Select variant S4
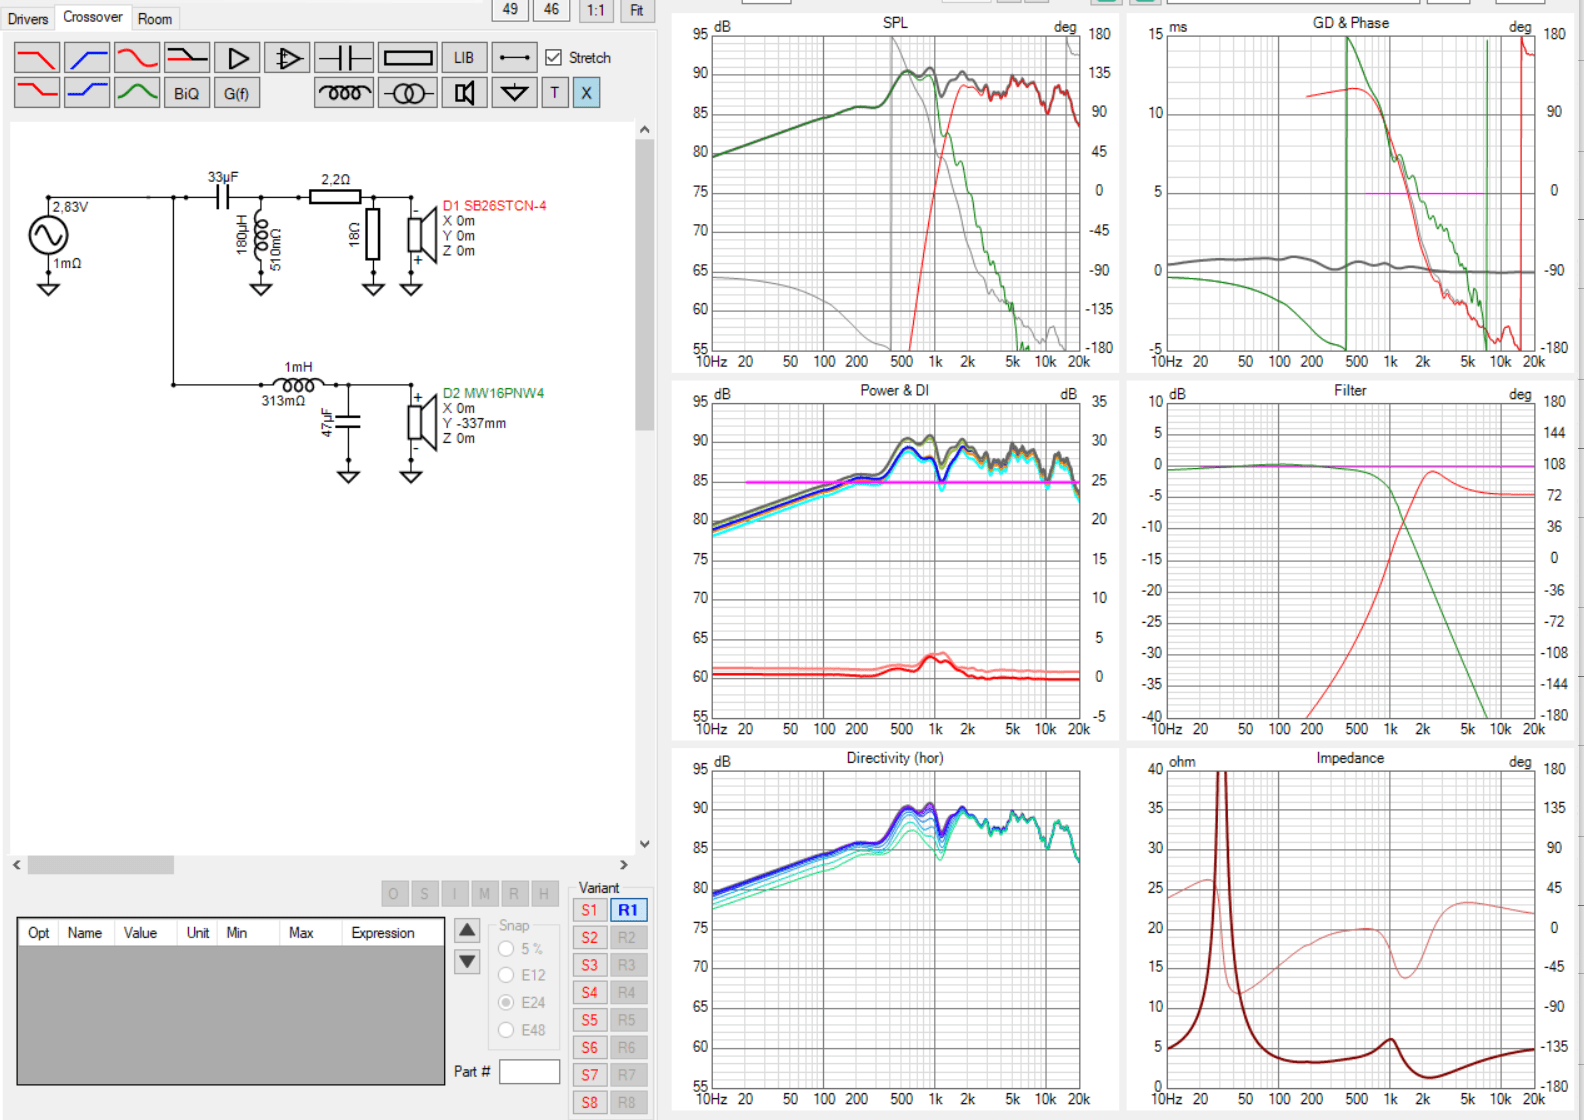This screenshot has height=1120, width=1584. click(590, 993)
